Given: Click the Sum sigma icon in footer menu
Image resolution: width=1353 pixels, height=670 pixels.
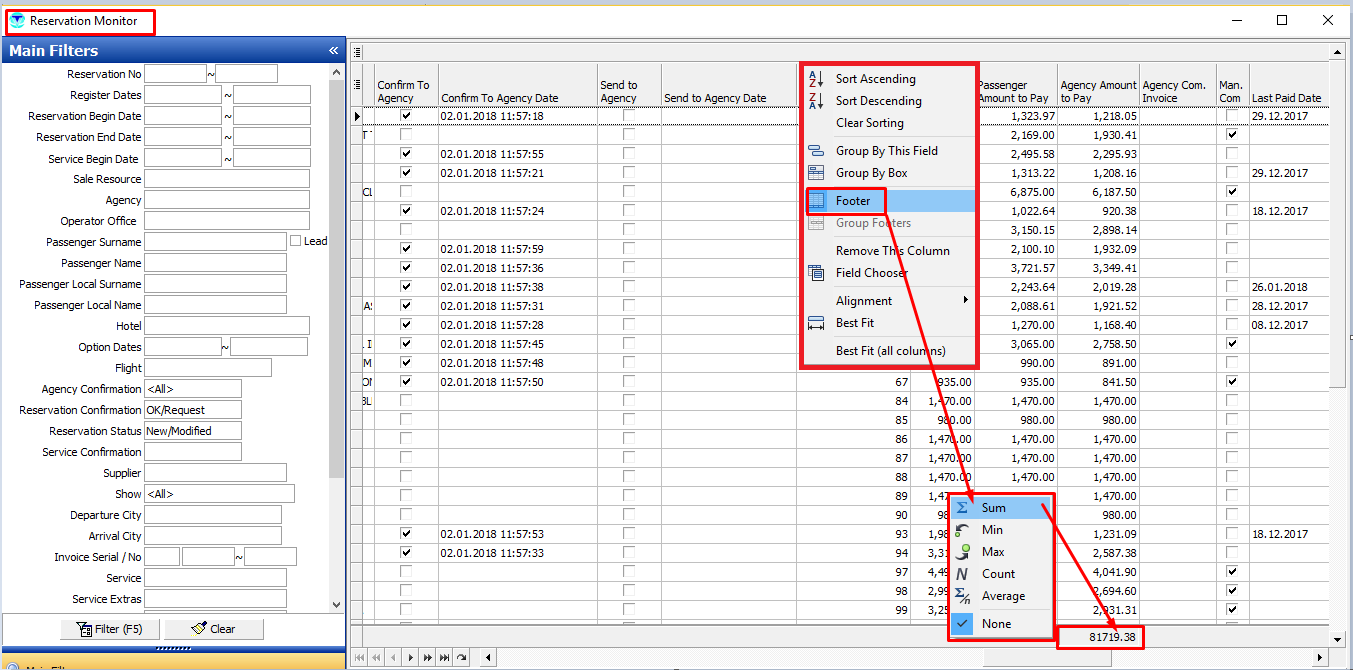Looking at the screenshot, I should pos(962,508).
